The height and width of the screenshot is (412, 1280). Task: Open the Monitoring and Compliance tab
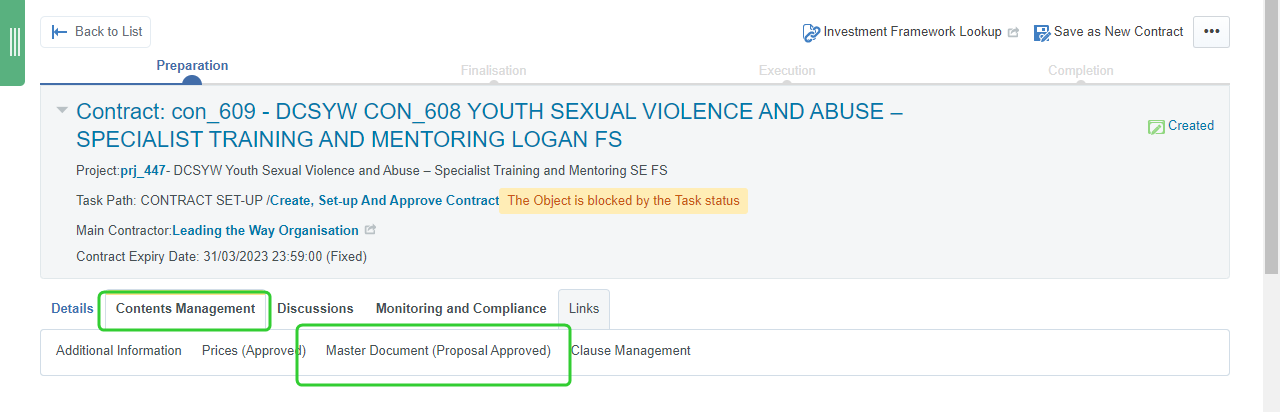(x=461, y=309)
